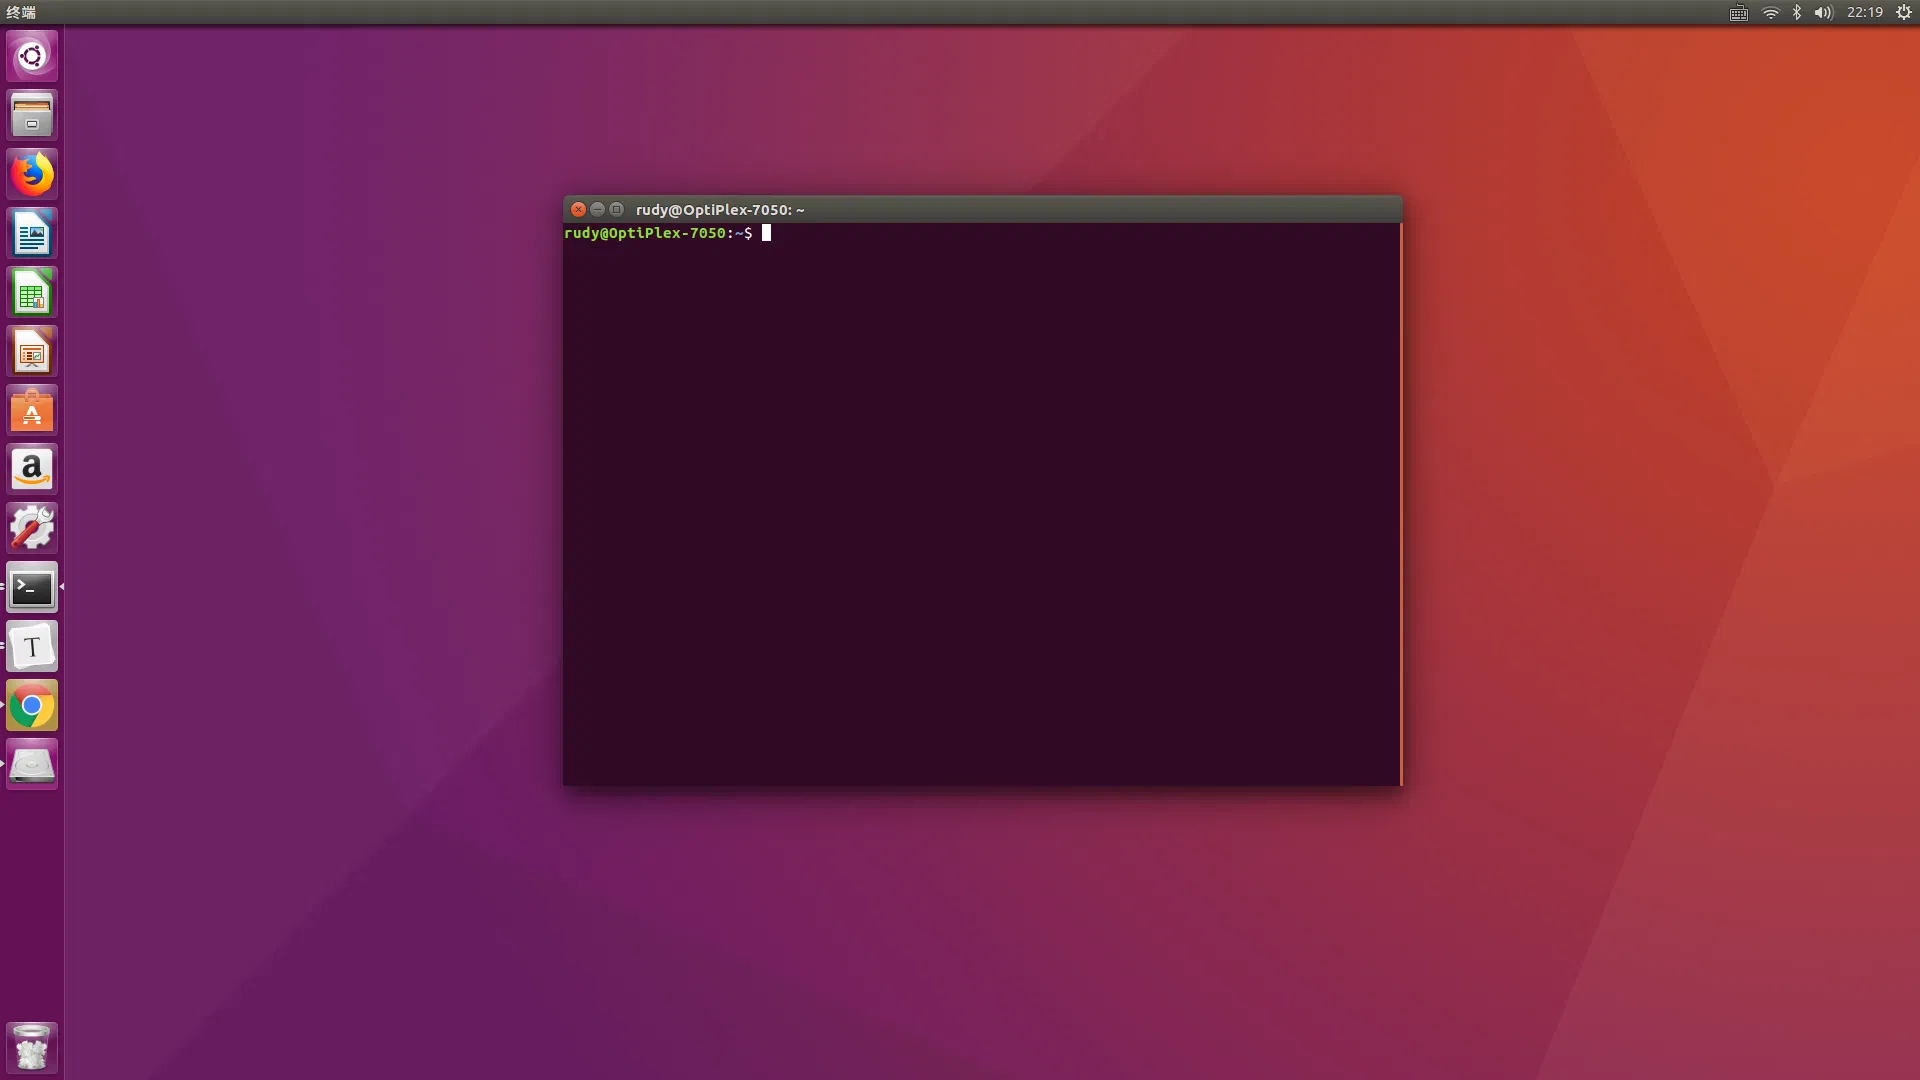Expand the volume sound indicator menu
Viewport: 1920px width, 1080px height.
1823,12
